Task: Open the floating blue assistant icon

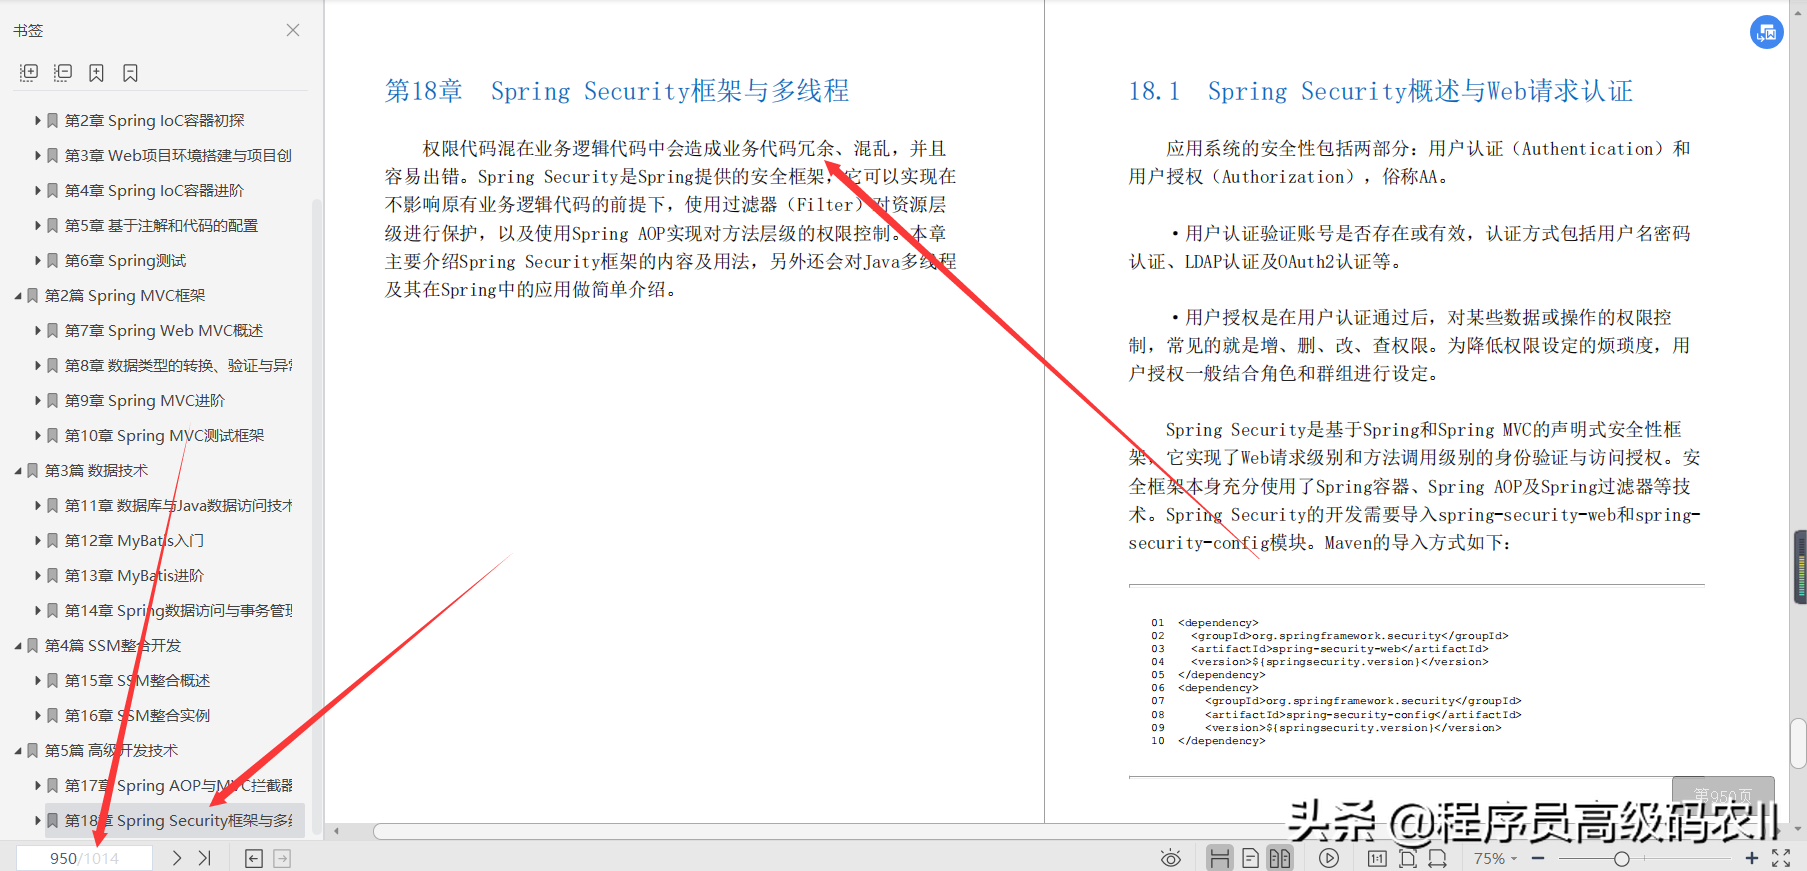Action: coord(1767,32)
